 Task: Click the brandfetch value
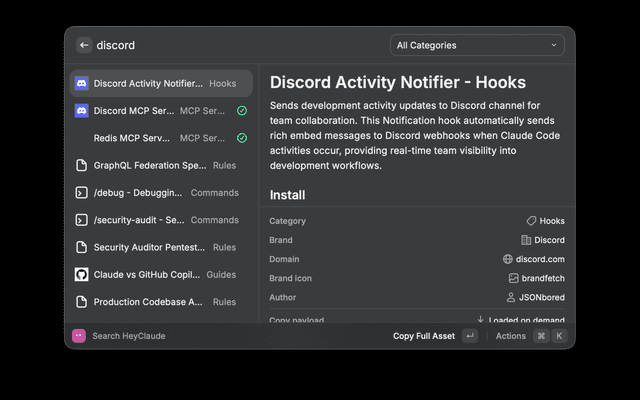tap(543, 278)
